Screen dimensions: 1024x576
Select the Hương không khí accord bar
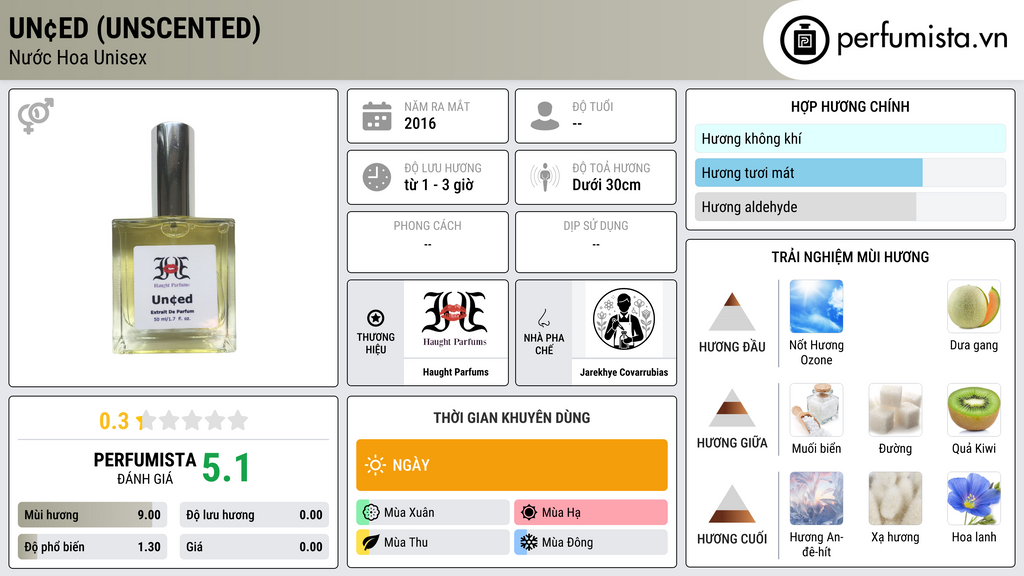[x=850, y=138]
